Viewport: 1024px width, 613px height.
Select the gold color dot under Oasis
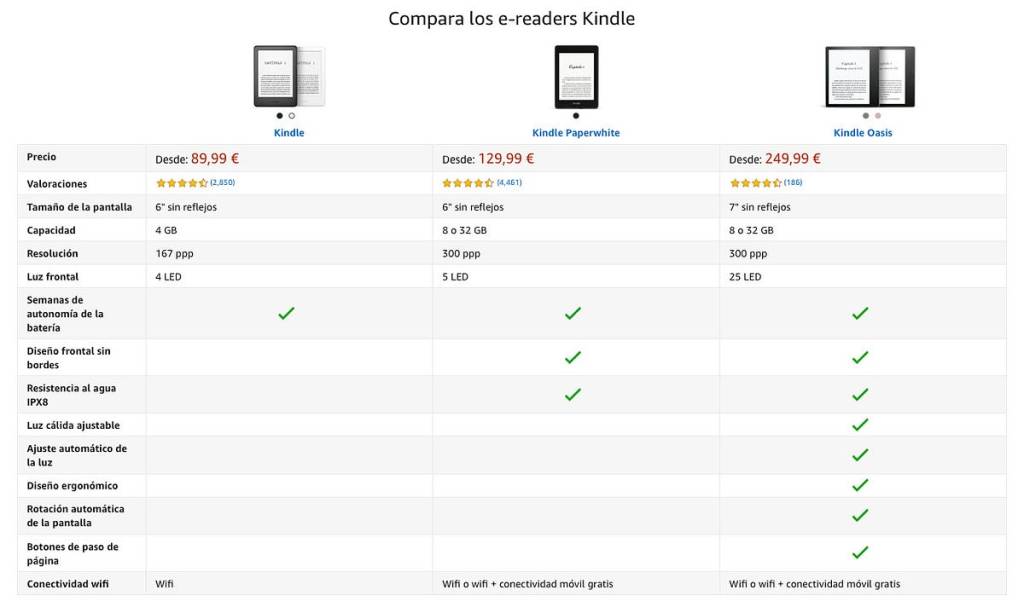click(x=878, y=116)
